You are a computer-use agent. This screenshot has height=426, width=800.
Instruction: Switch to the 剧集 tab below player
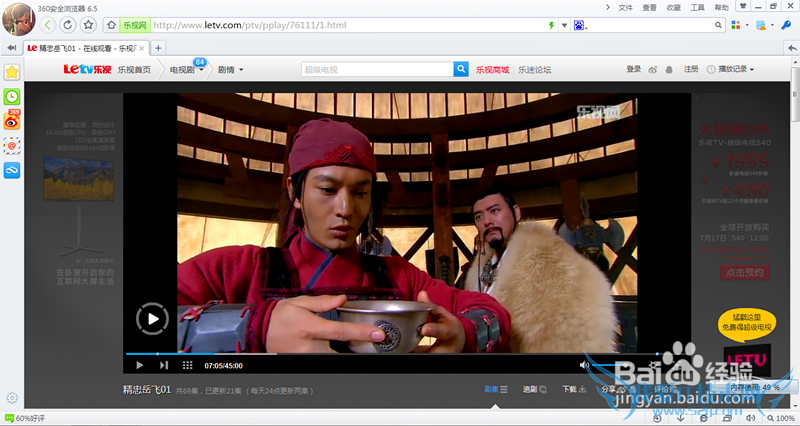coord(496,389)
